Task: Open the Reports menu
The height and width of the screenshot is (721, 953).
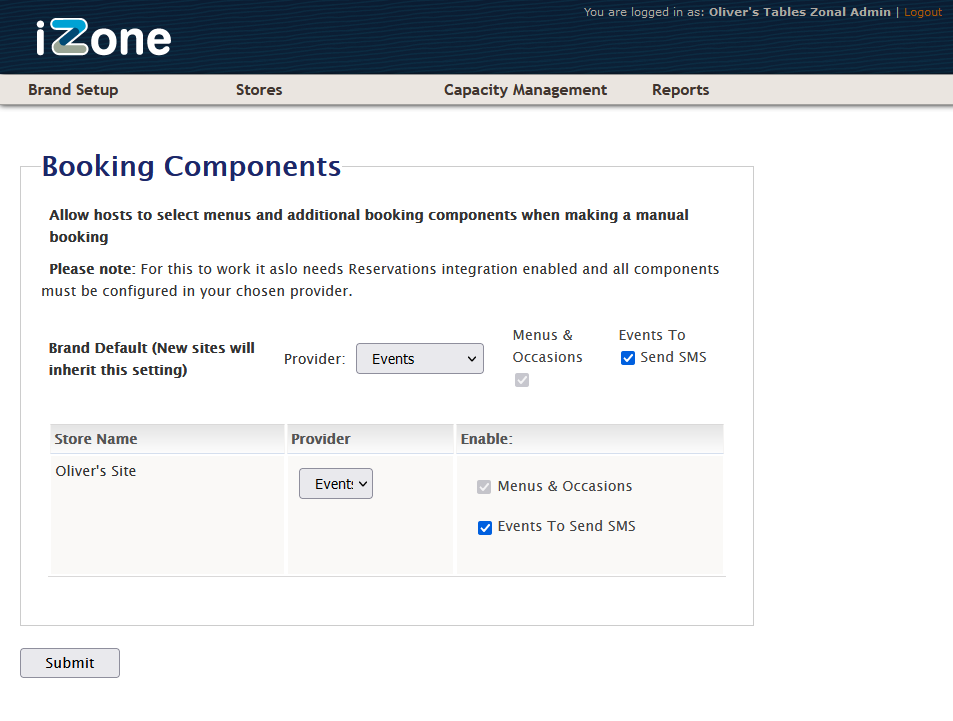Action: click(x=680, y=90)
